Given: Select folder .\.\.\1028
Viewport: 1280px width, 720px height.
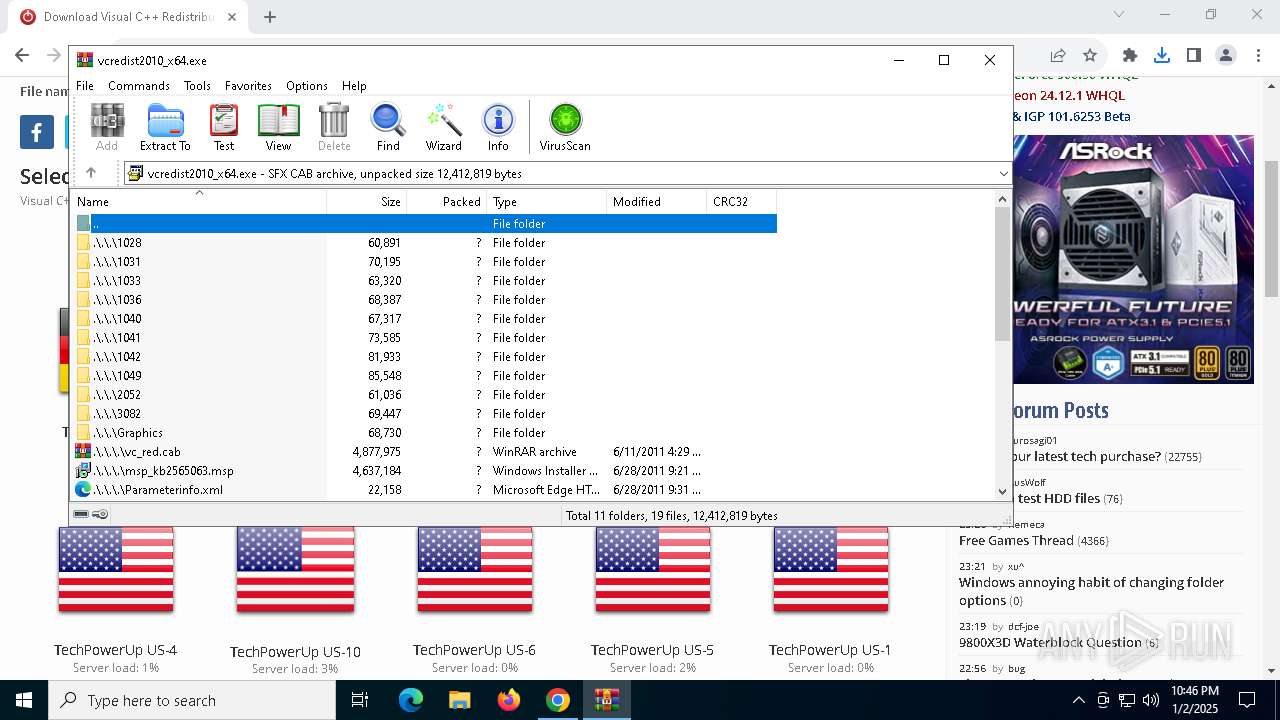Looking at the screenshot, I should pyautogui.click(x=425, y=243).
